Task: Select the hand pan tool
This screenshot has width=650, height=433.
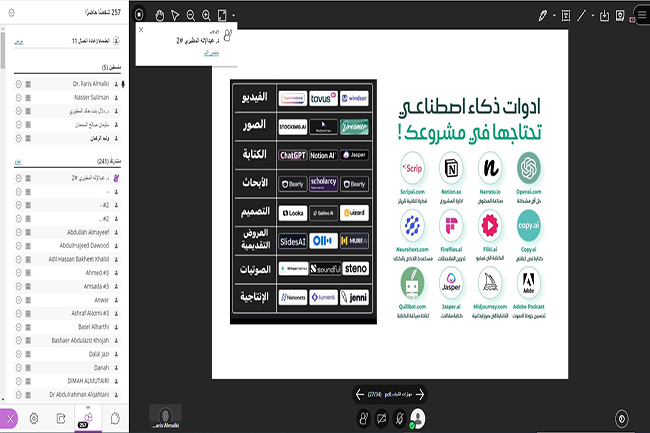Action: click(x=160, y=15)
